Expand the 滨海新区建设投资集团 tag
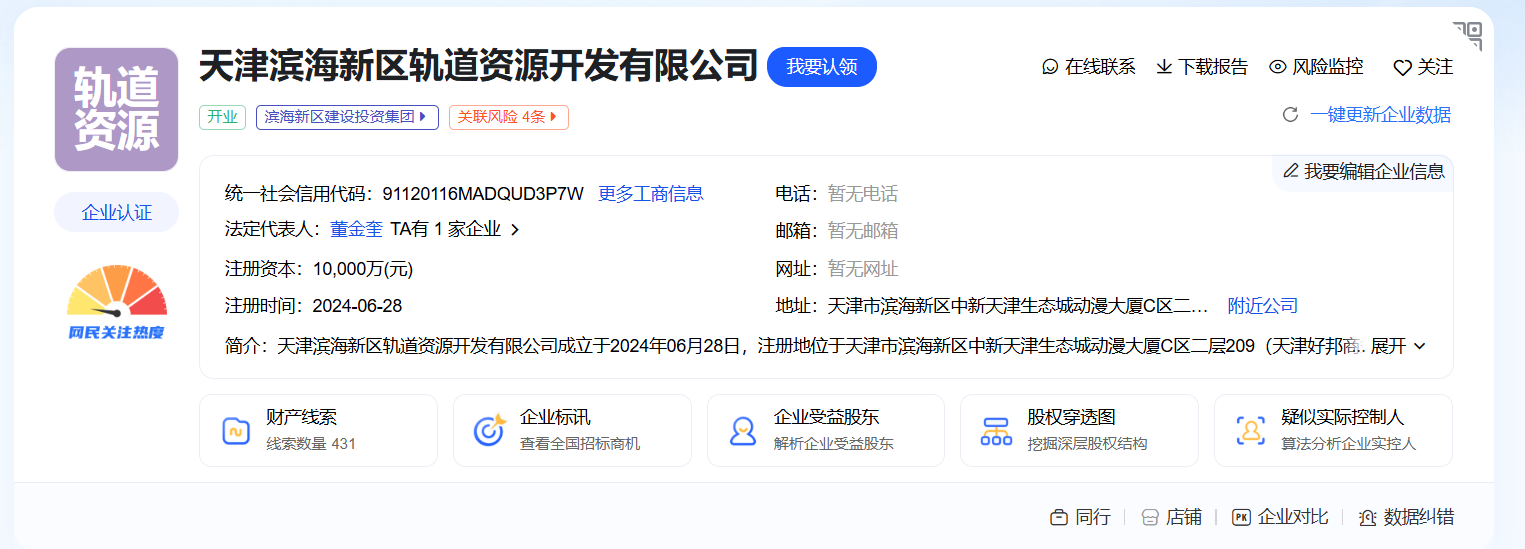This screenshot has width=1525, height=549. [x=347, y=117]
